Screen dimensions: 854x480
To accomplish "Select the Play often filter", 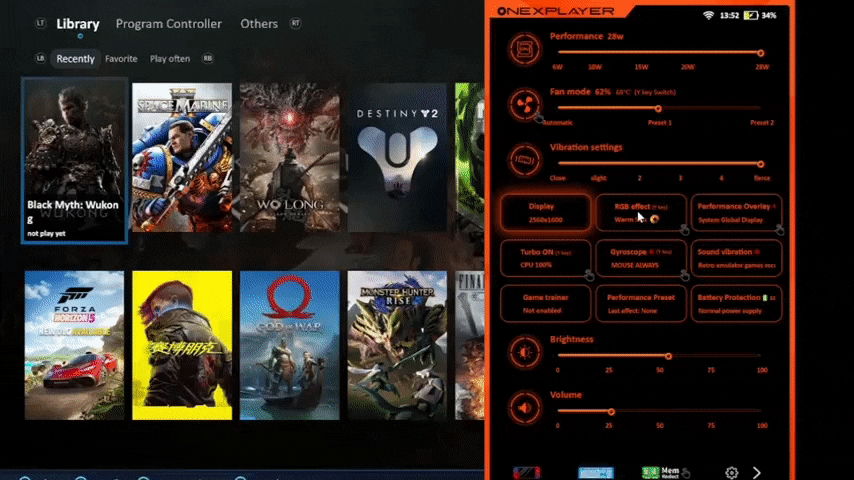I will [170, 59].
